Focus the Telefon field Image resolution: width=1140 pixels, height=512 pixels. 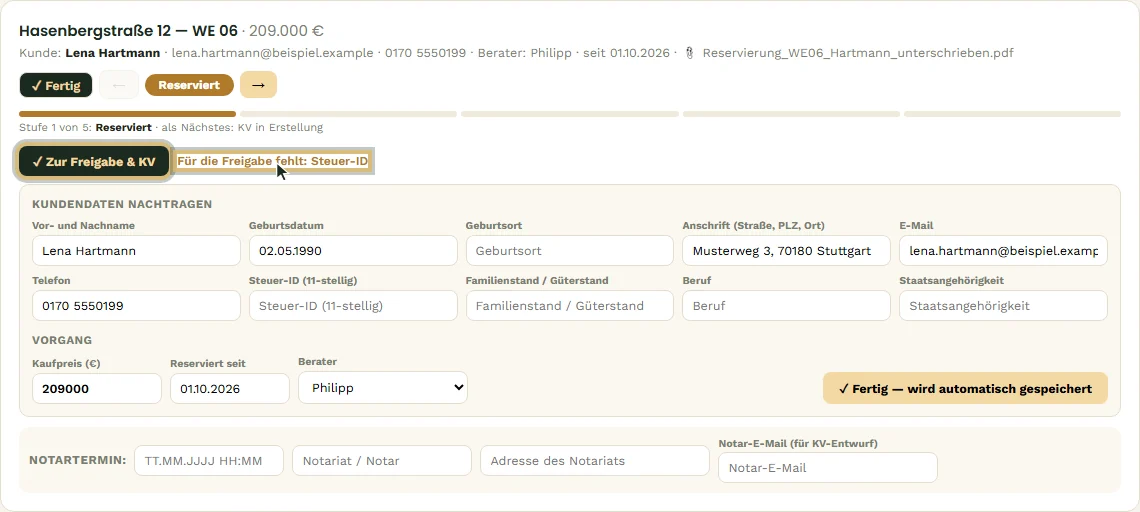click(136, 306)
